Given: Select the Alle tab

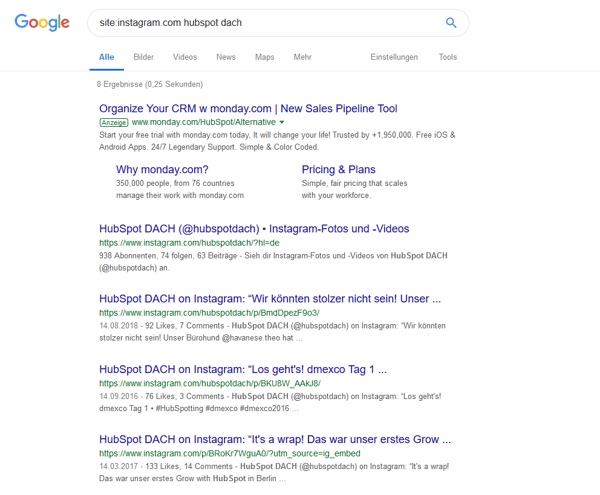Looking at the screenshot, I should (106, 57).
